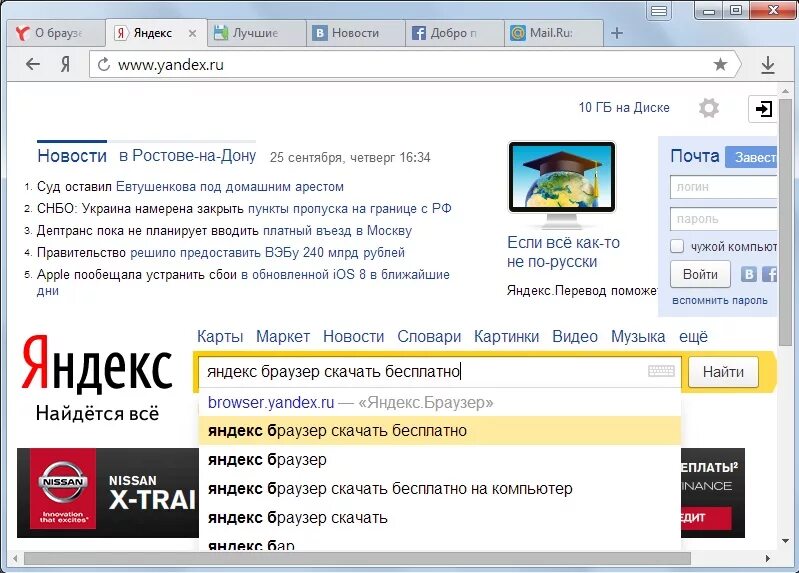The image size is (799, 573).
Task: Select suggestion "скачать бесплатно на компьютер"
Action: (440, 489)
